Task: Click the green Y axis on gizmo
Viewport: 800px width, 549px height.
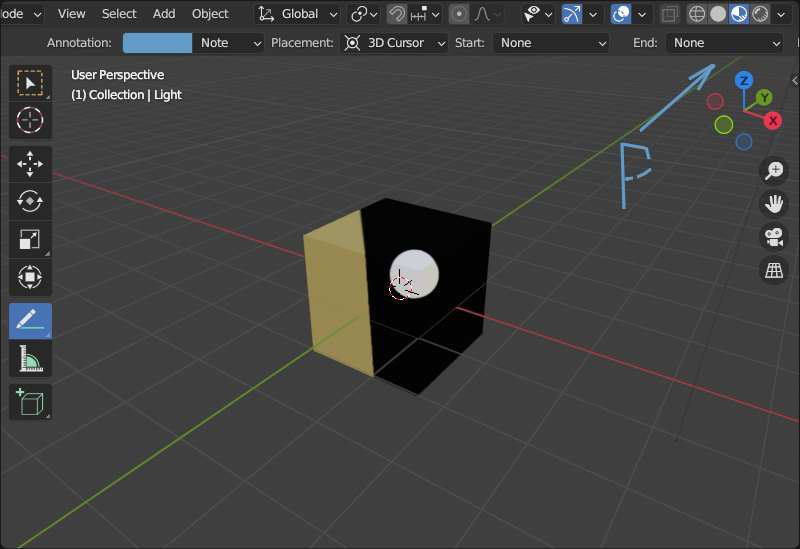Action: tap(764, 97)
